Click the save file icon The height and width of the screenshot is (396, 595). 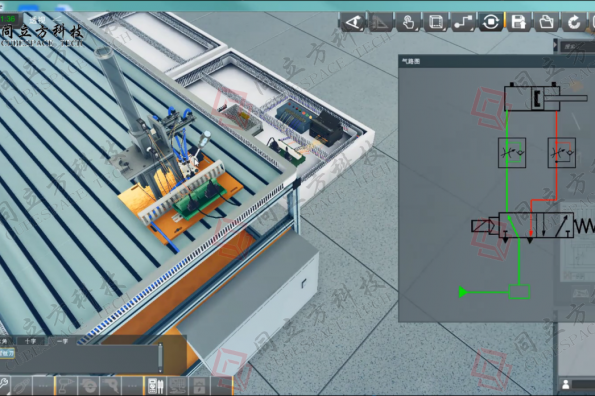518,22
